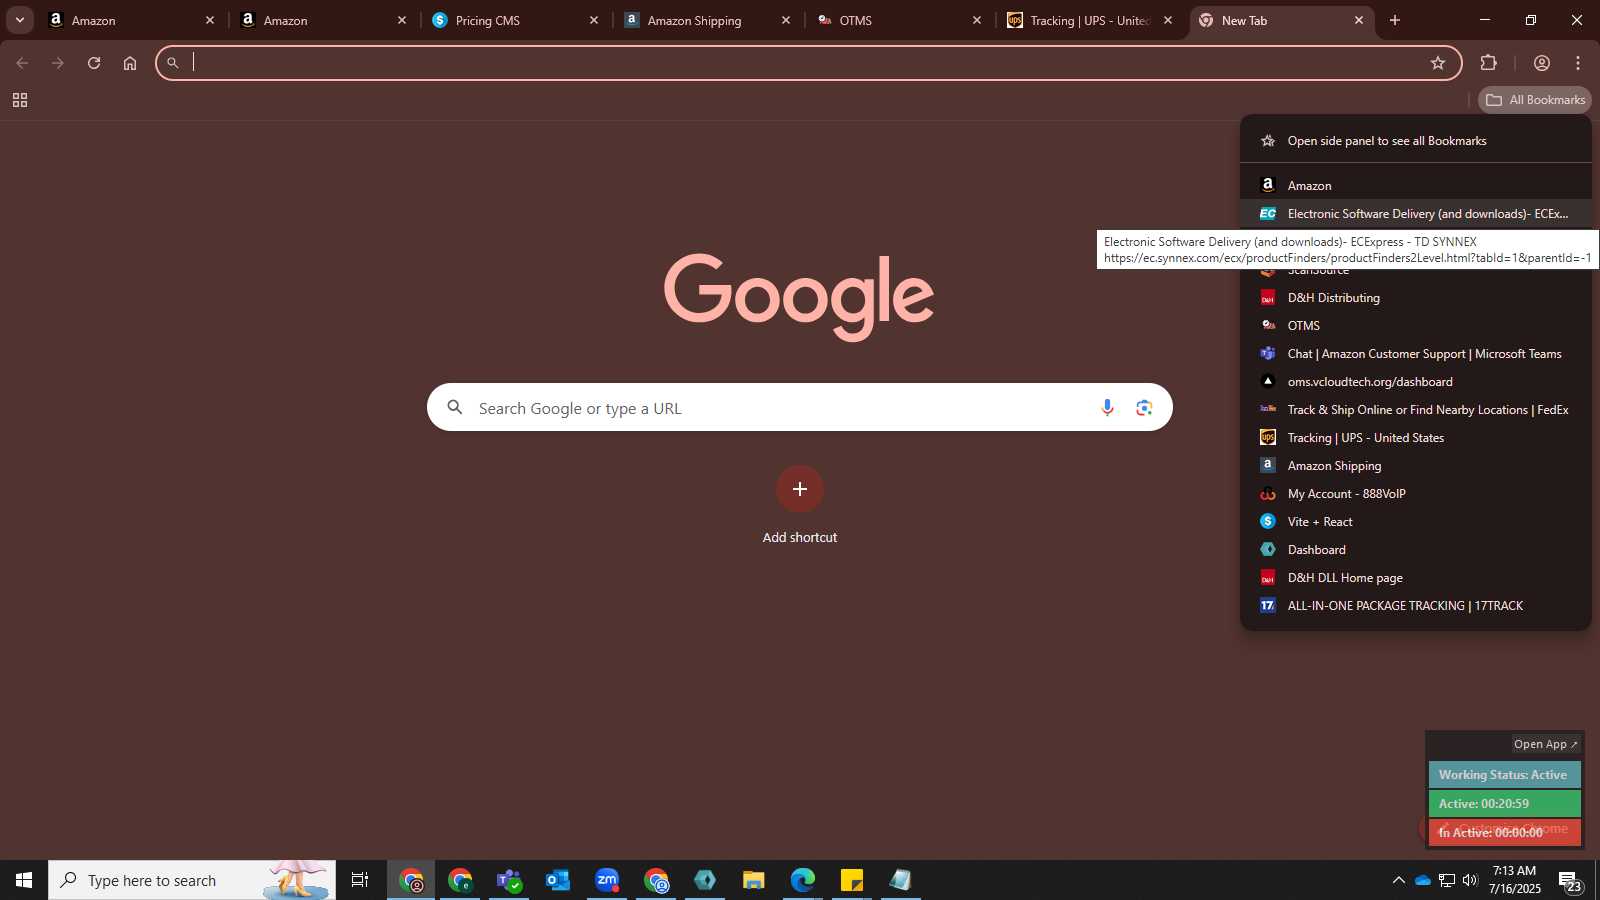Open the FedEx Track & Ship bookmark
The image size is (1600, 900).
(1415, 410)
